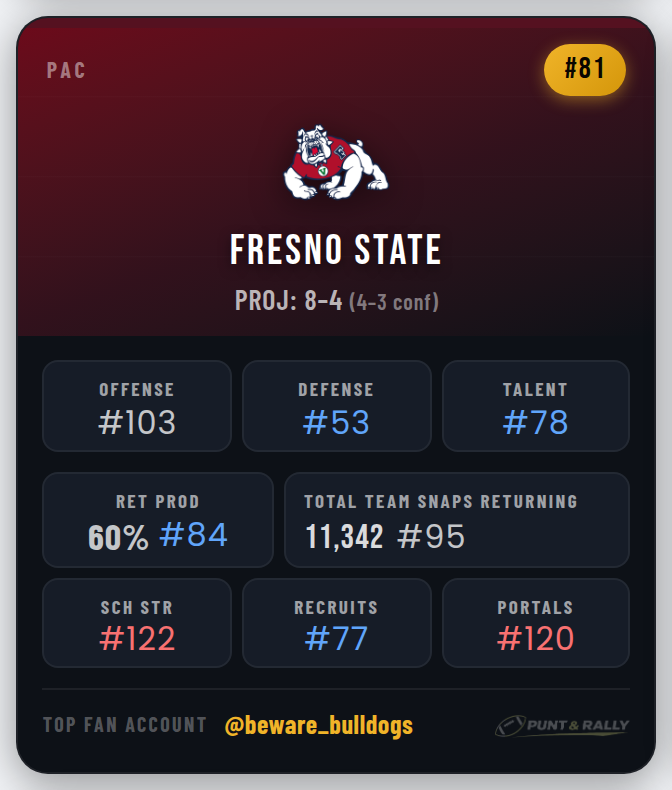Viewport: 672px width, 790px height.
Task: Click the Top Fan Account label
Action: [x=125, y=725]
